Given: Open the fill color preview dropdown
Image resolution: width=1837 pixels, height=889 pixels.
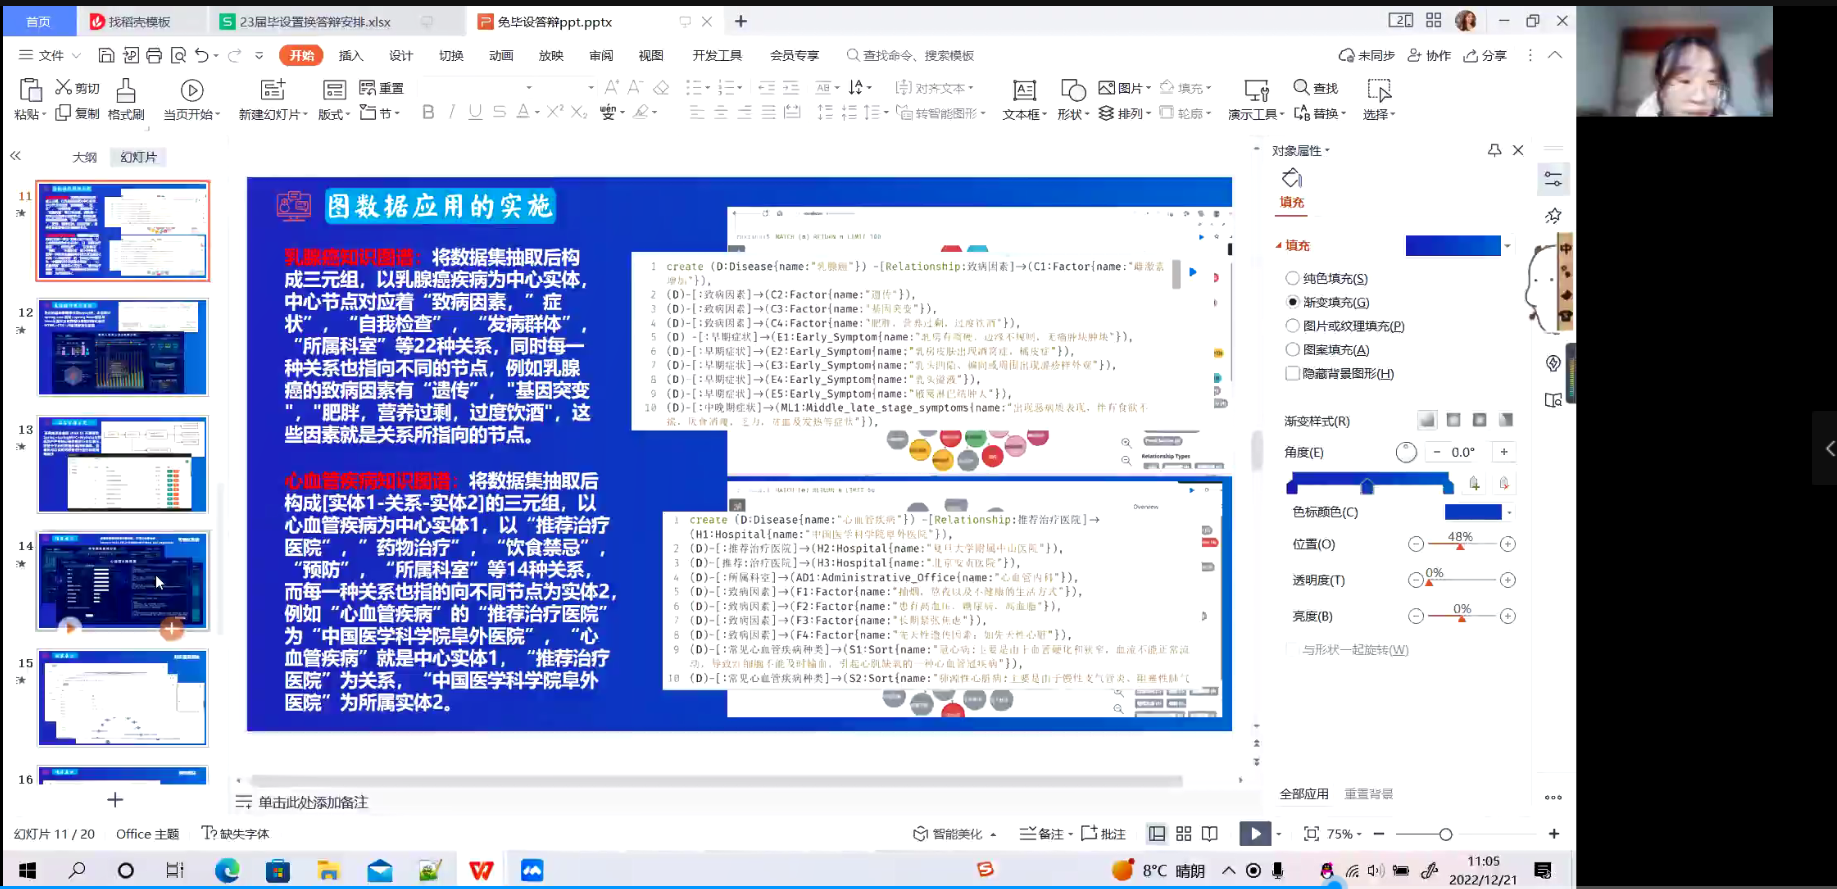Looking at the screenshot, I should [1508, 246].
